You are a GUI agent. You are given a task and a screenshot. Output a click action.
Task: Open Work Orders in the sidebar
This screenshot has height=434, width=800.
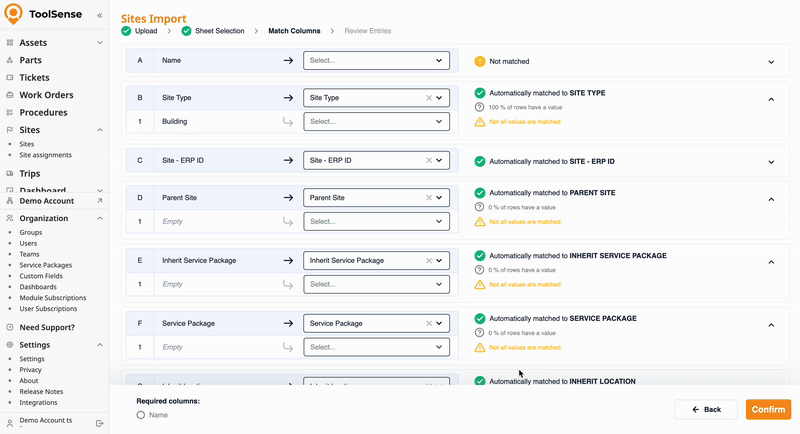pyautogui.click(x=46, y=95)
